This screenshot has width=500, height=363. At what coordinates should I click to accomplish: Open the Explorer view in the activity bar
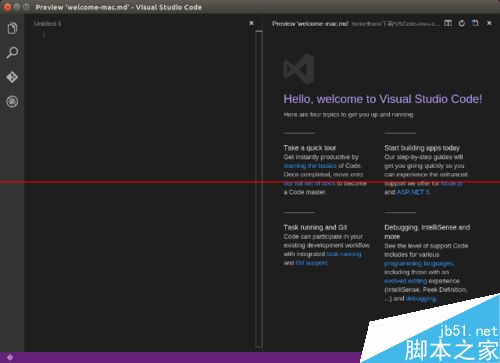point(12,28)
